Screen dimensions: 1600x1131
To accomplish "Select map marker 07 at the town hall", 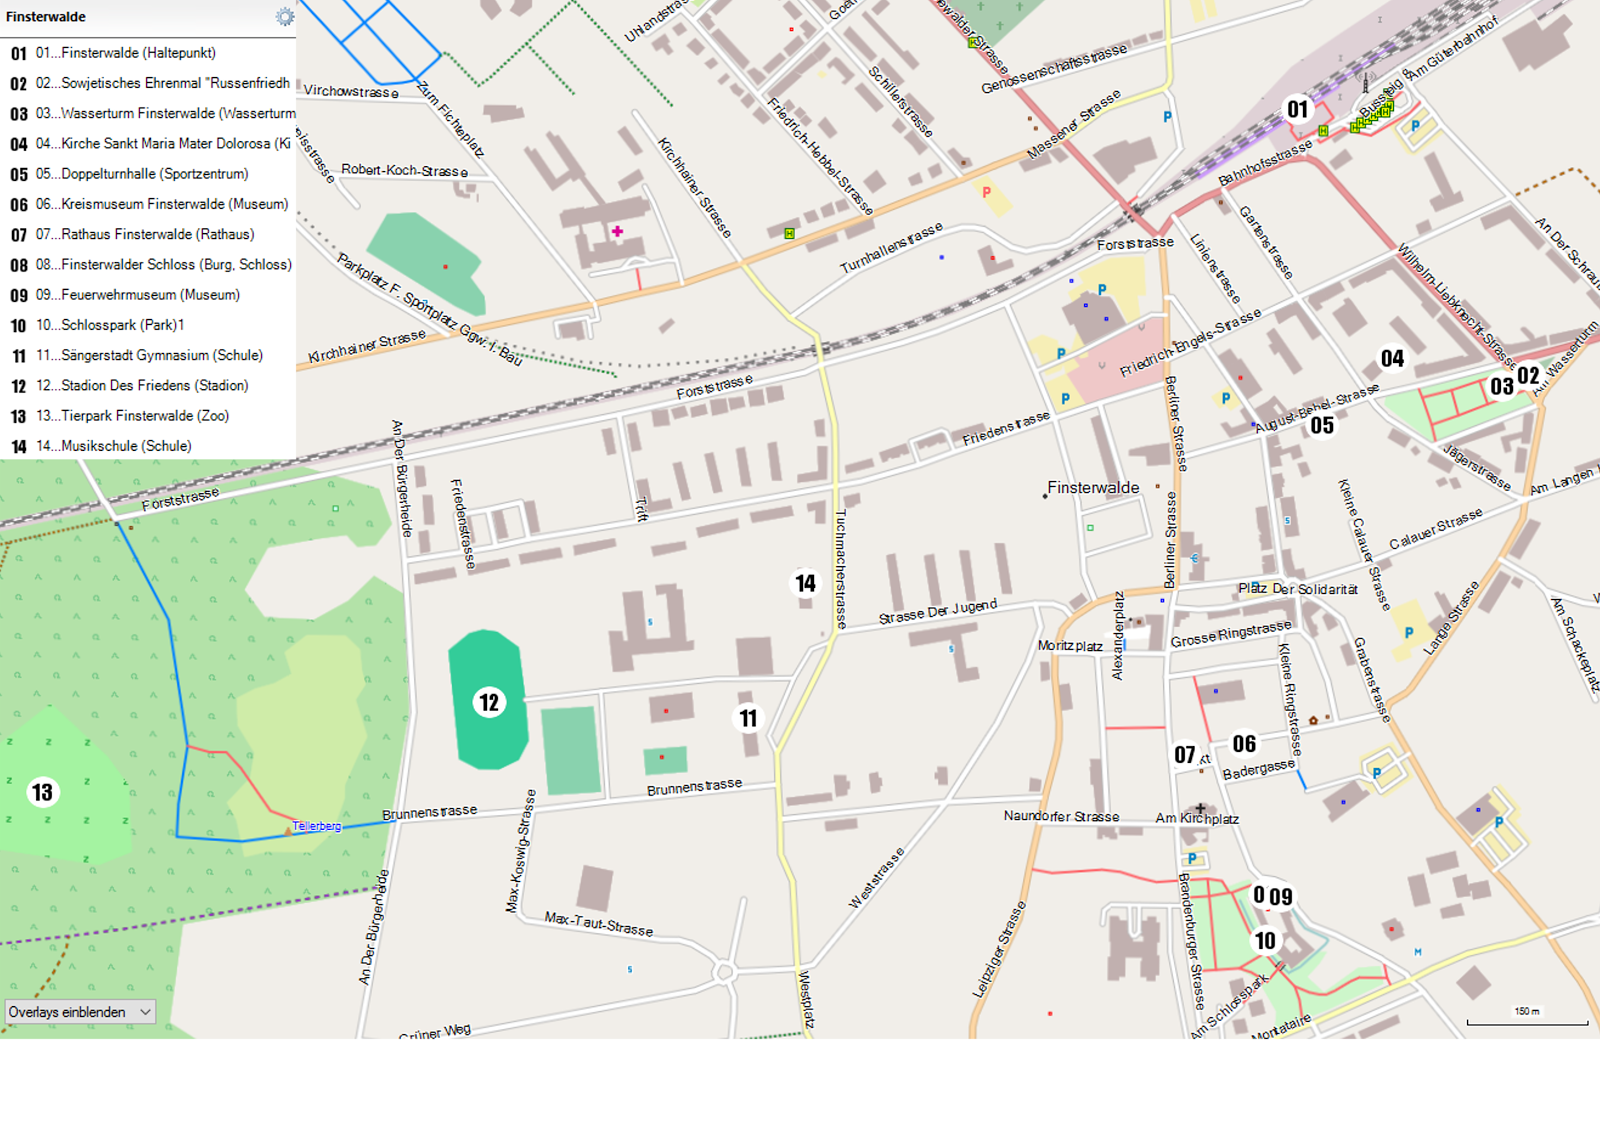I will (x=1185, y=754).
